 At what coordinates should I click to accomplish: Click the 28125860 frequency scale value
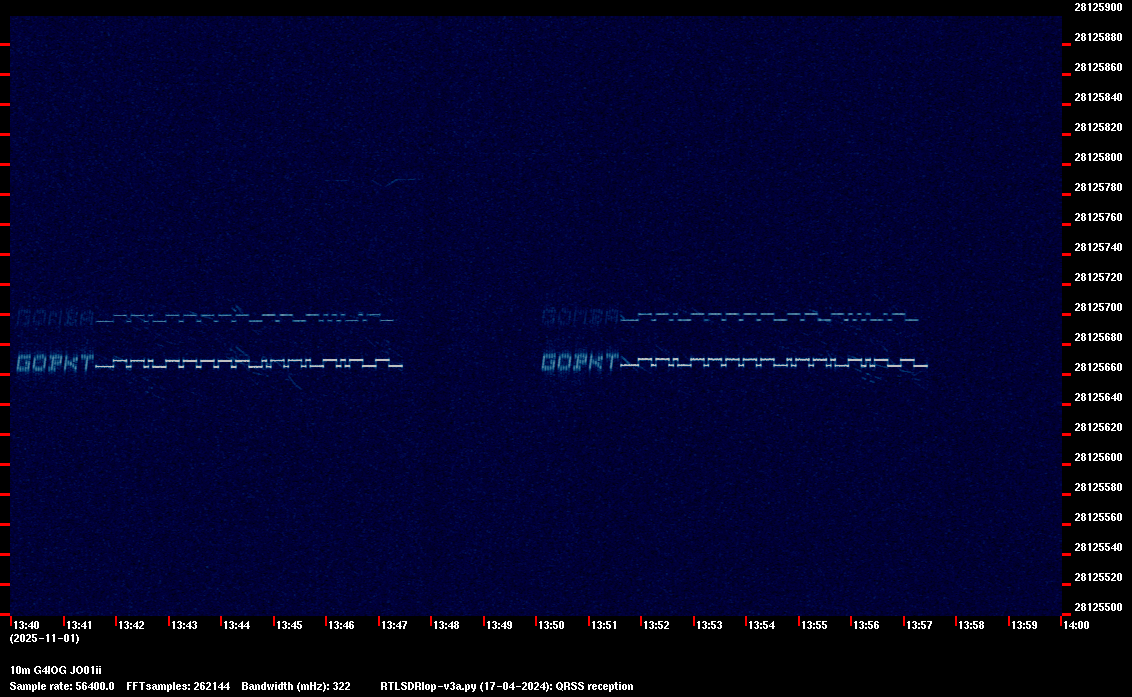pyautogui.click(x=1099, y=67)
